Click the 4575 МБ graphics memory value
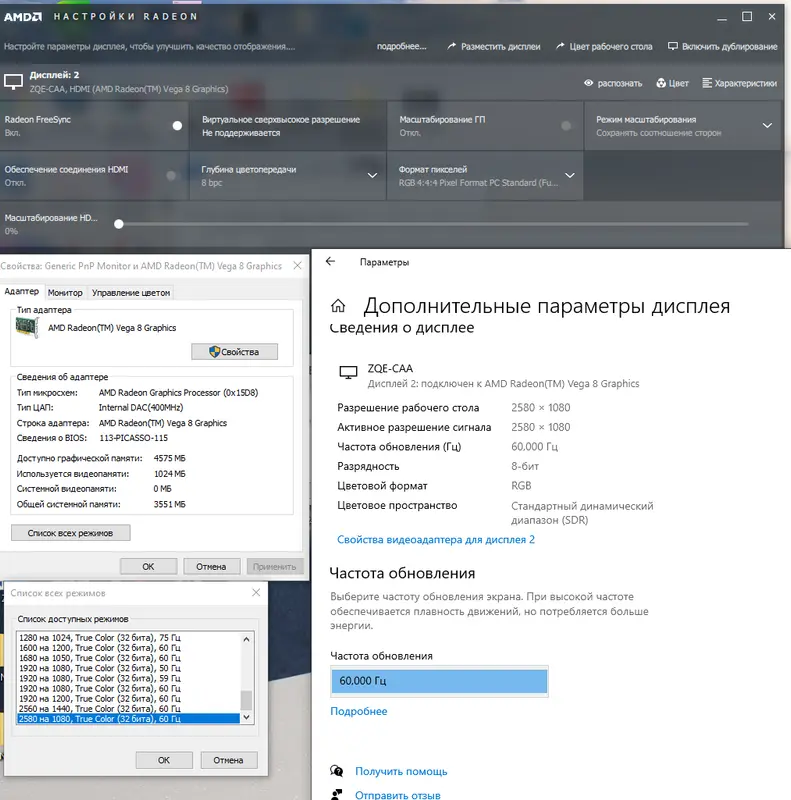Viewport: 791px width, 800px height. [169, 458]
